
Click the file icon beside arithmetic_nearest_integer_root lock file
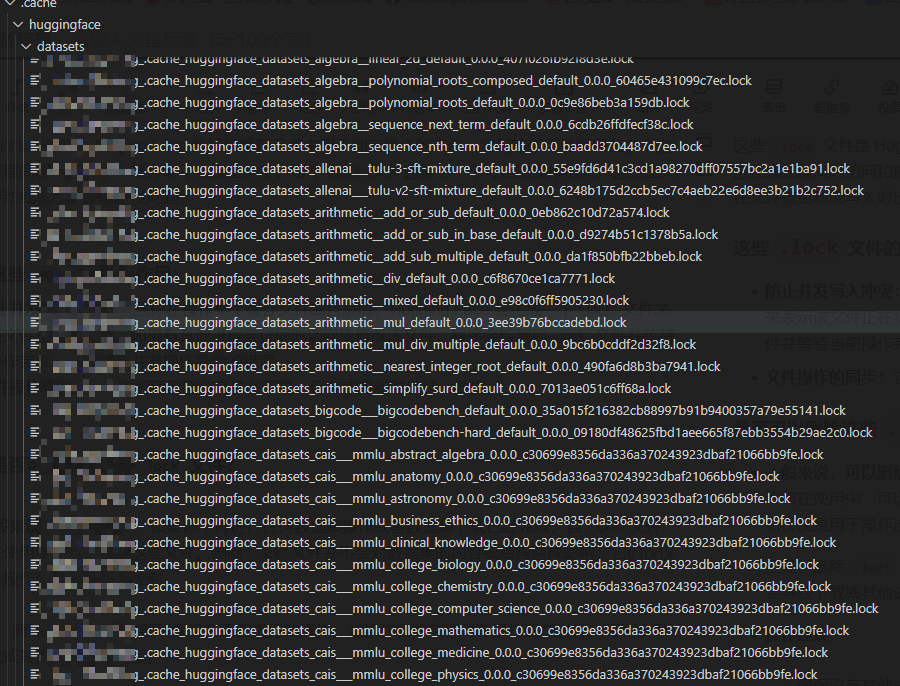(34, 366)
